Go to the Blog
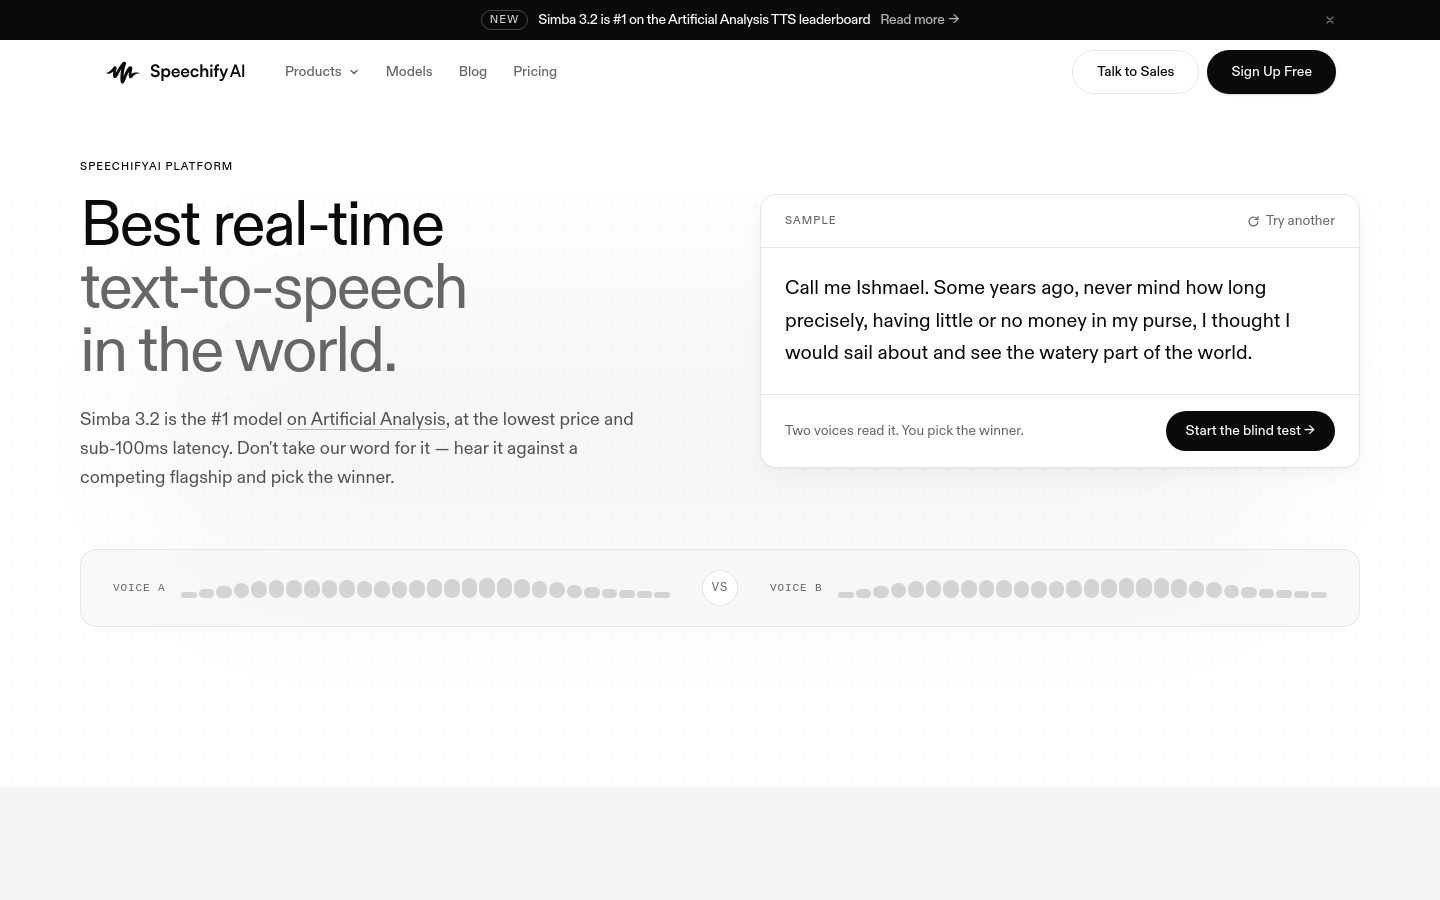 [473, 72]
